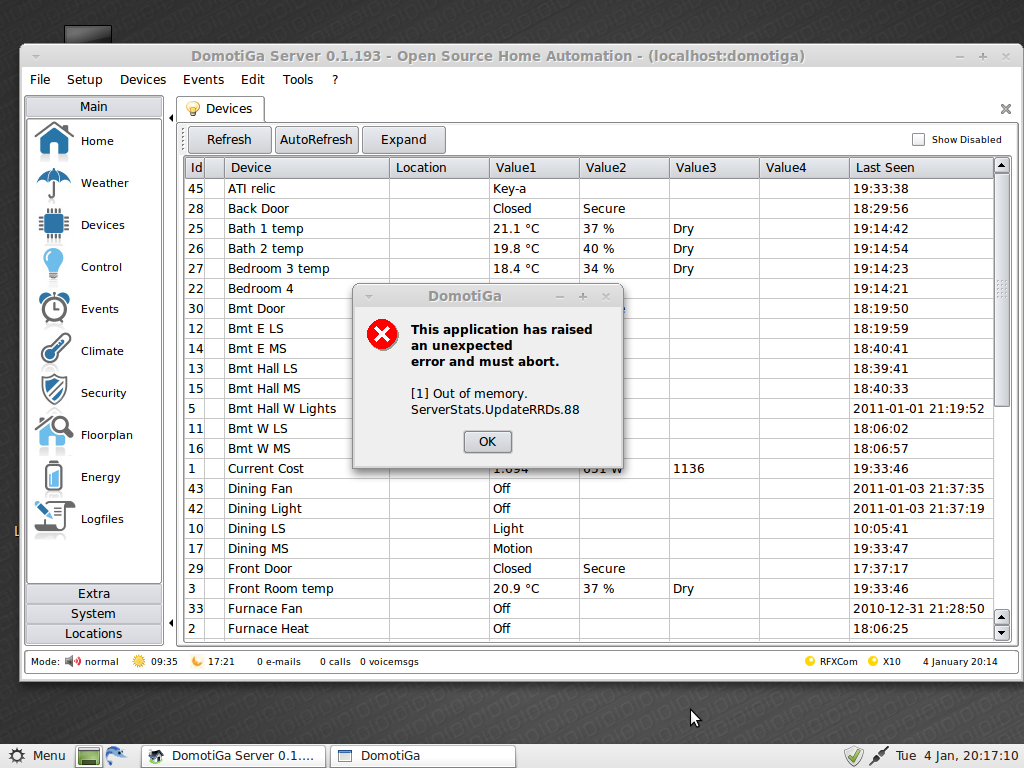
Task: Select the 'Front Room temp' row
Action: (588, 589)
